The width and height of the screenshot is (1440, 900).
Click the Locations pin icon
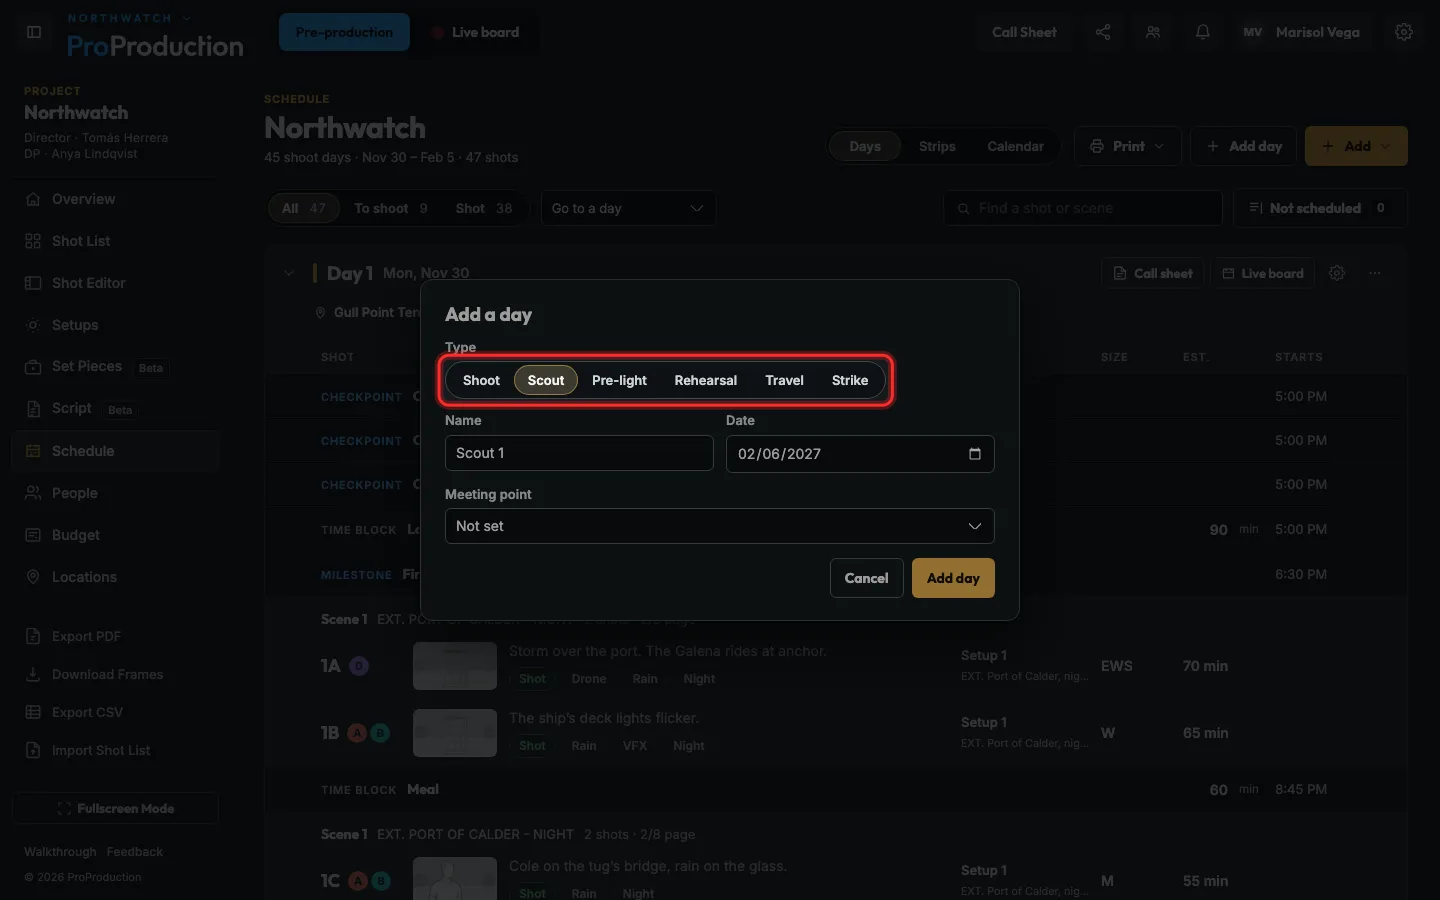coord(33,577)
